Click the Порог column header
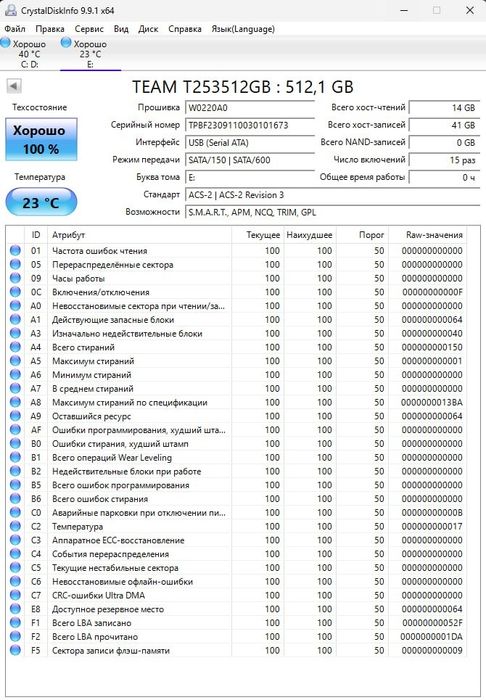Screen dimensions: 486x700 (362, 235)
